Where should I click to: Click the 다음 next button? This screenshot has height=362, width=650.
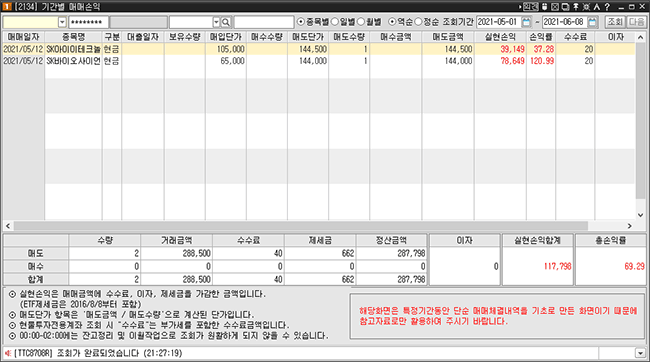(636, 22)
